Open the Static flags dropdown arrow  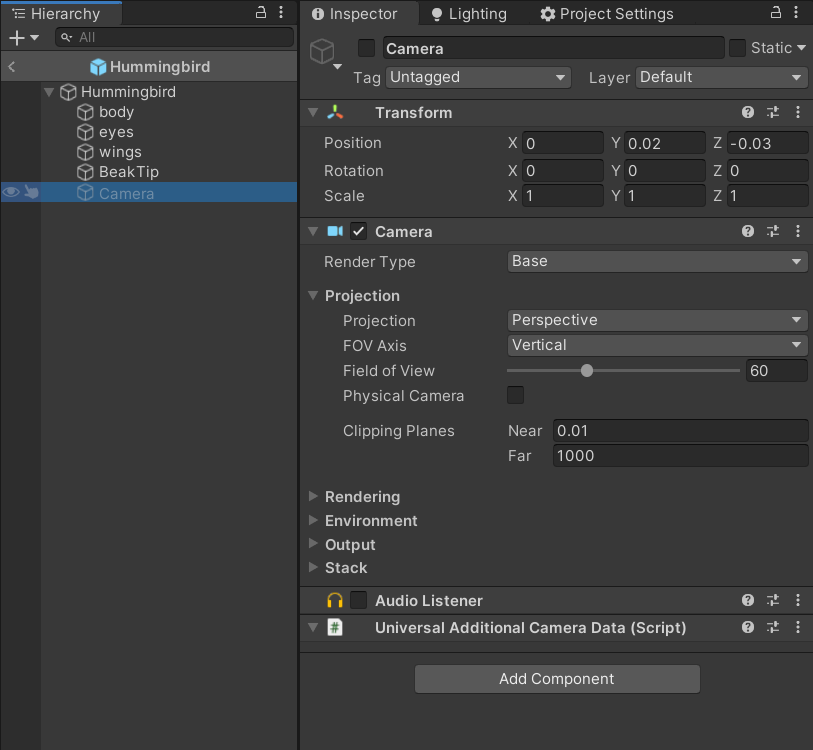tap(802, 48)
